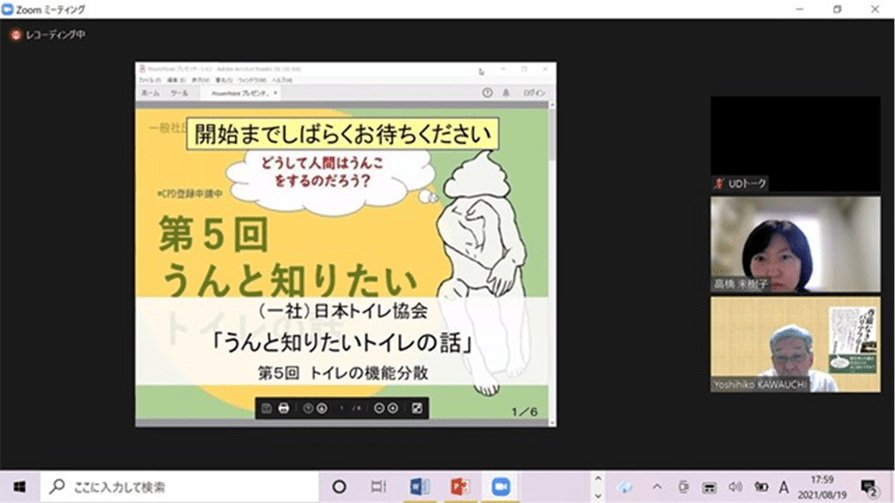895x503 pixels.
Task: Open the notifications bell in Adobe Reader
Action: pos(506,92)
